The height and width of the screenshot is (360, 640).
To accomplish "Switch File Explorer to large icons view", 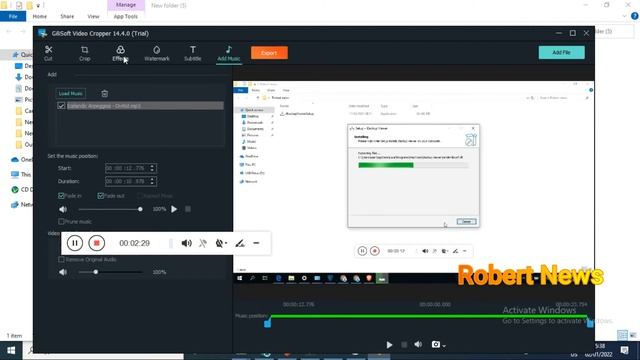I will pyautogui.click(x=633, y=335).
